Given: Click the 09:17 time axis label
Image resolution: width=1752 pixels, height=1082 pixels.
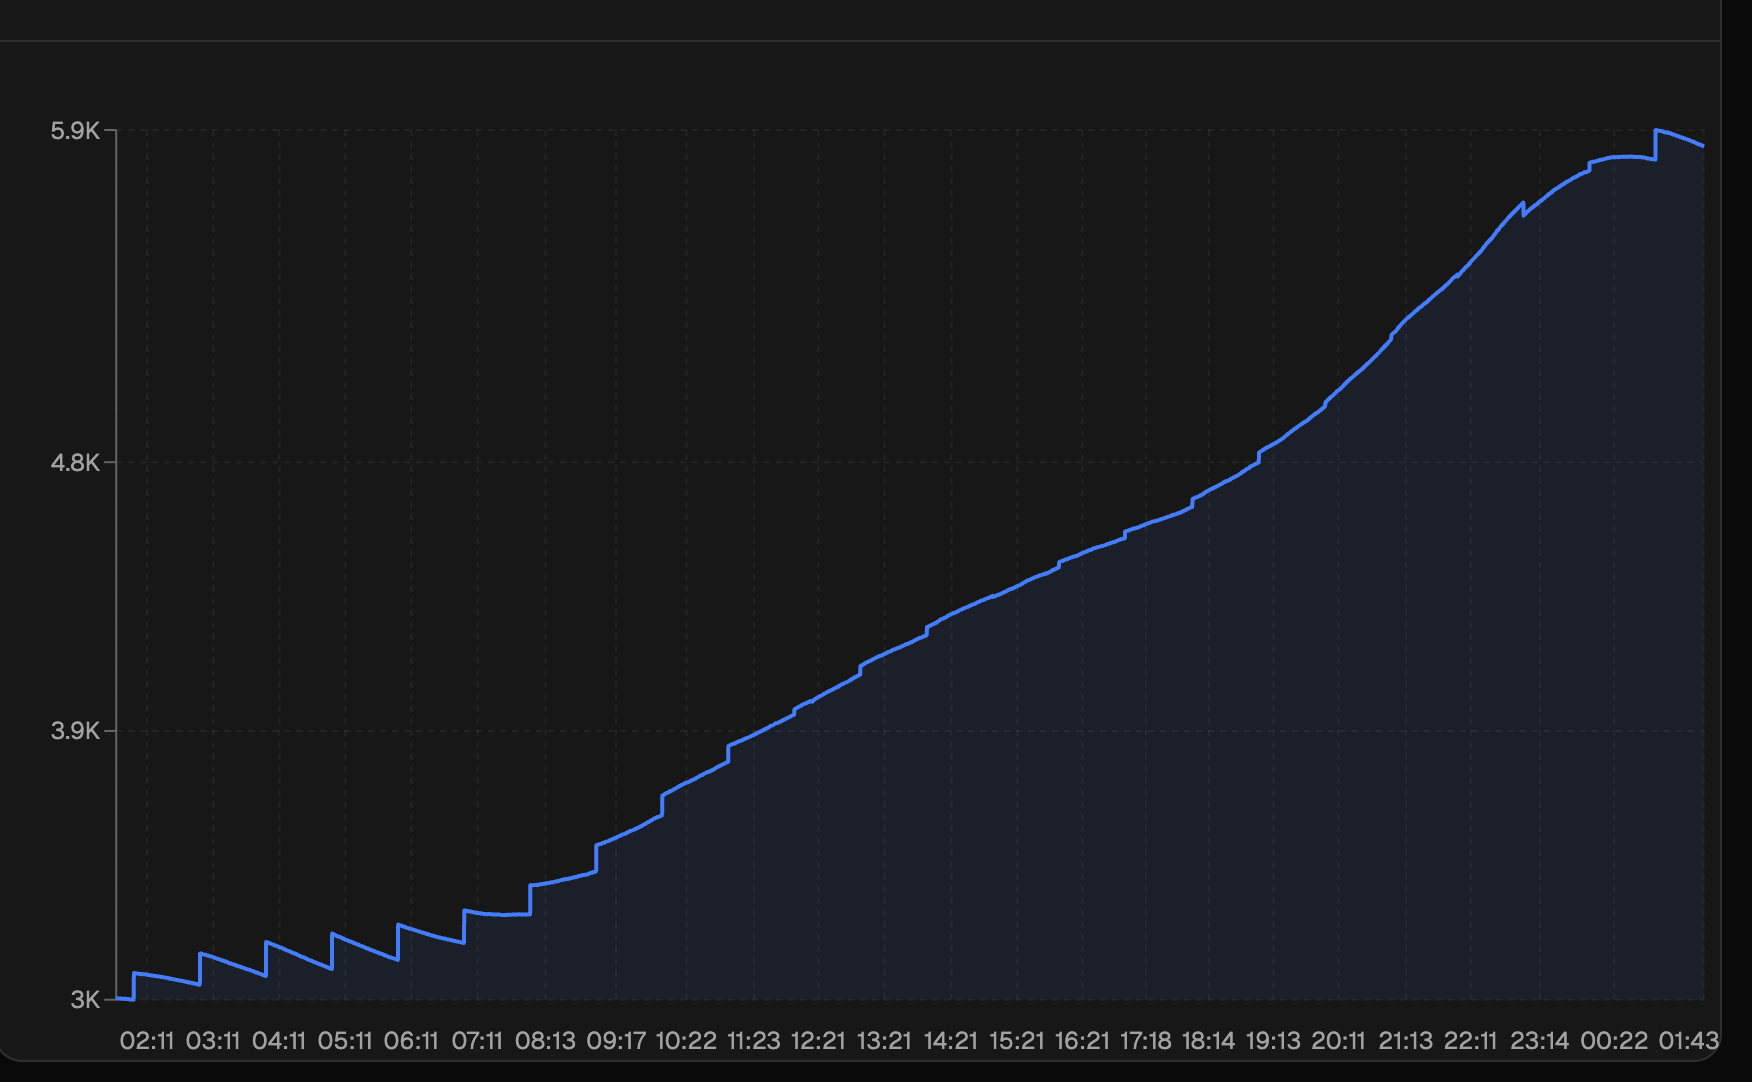Looking at the screenshot, I should coord(616,1041).
